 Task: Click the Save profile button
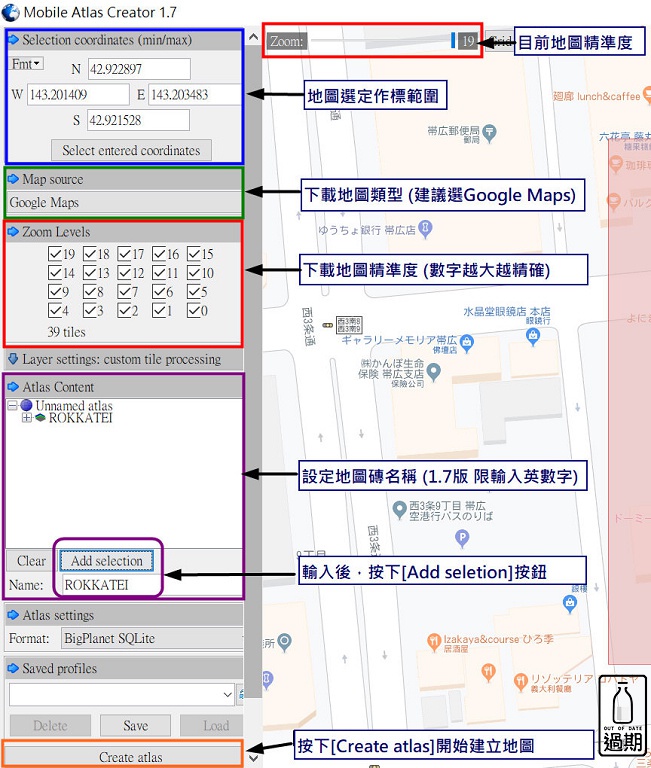point(135,725)
